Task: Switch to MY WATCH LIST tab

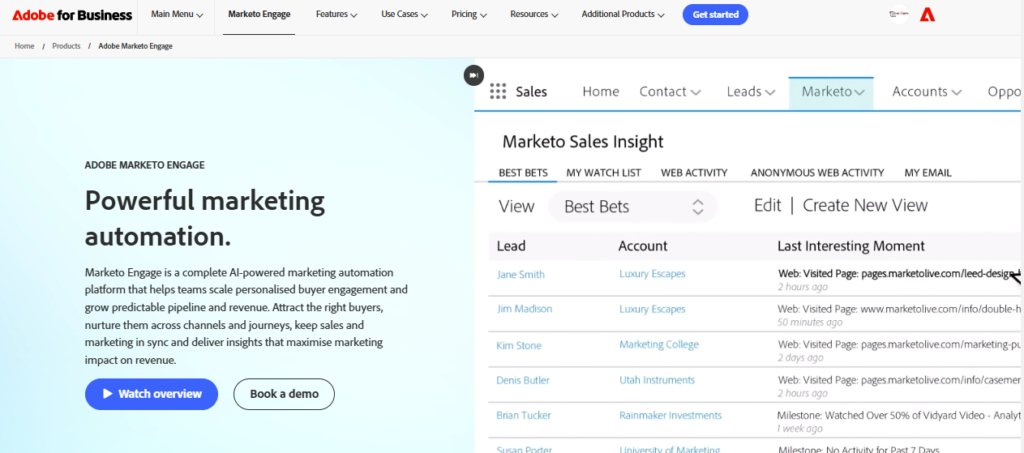Action: point(603,173)
